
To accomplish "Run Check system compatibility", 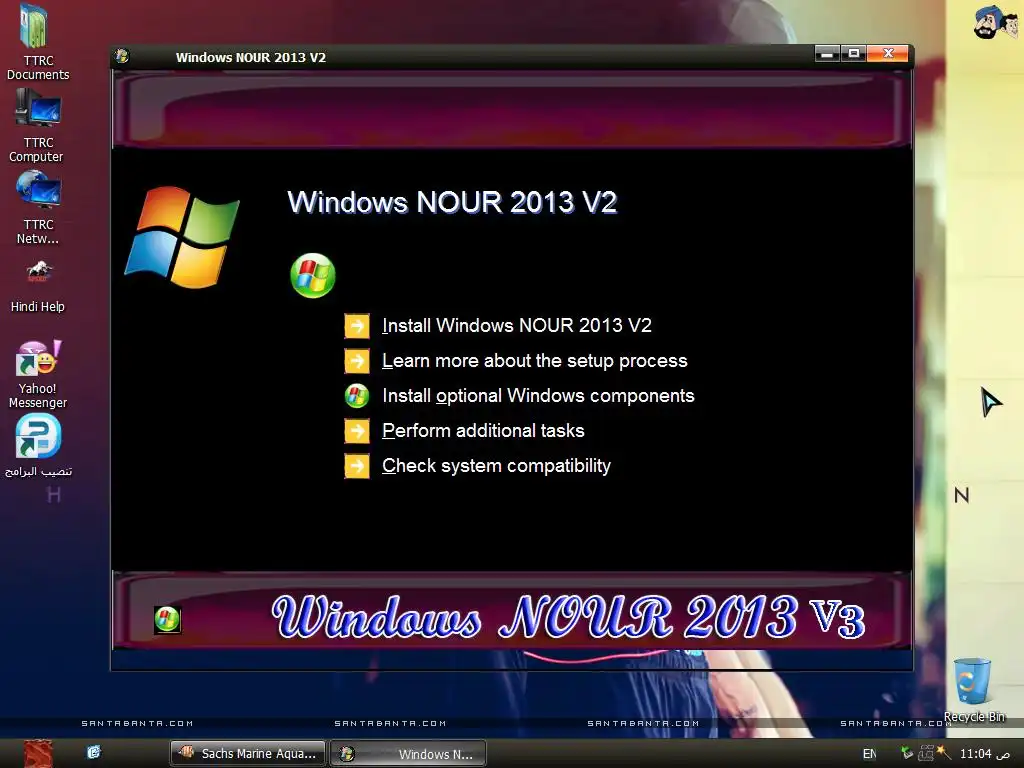I will 496,466.
